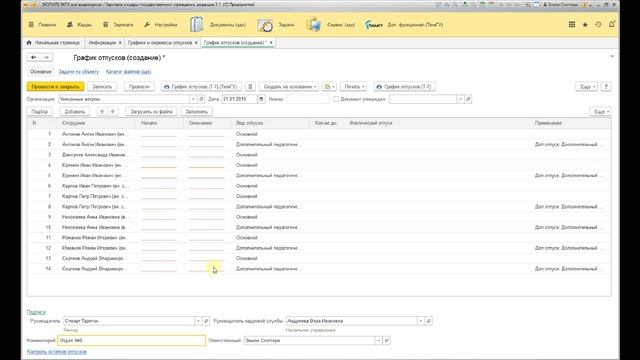Select the Основное form page
The width and height of the screenshot is (640, 360).
pos(41,71)
